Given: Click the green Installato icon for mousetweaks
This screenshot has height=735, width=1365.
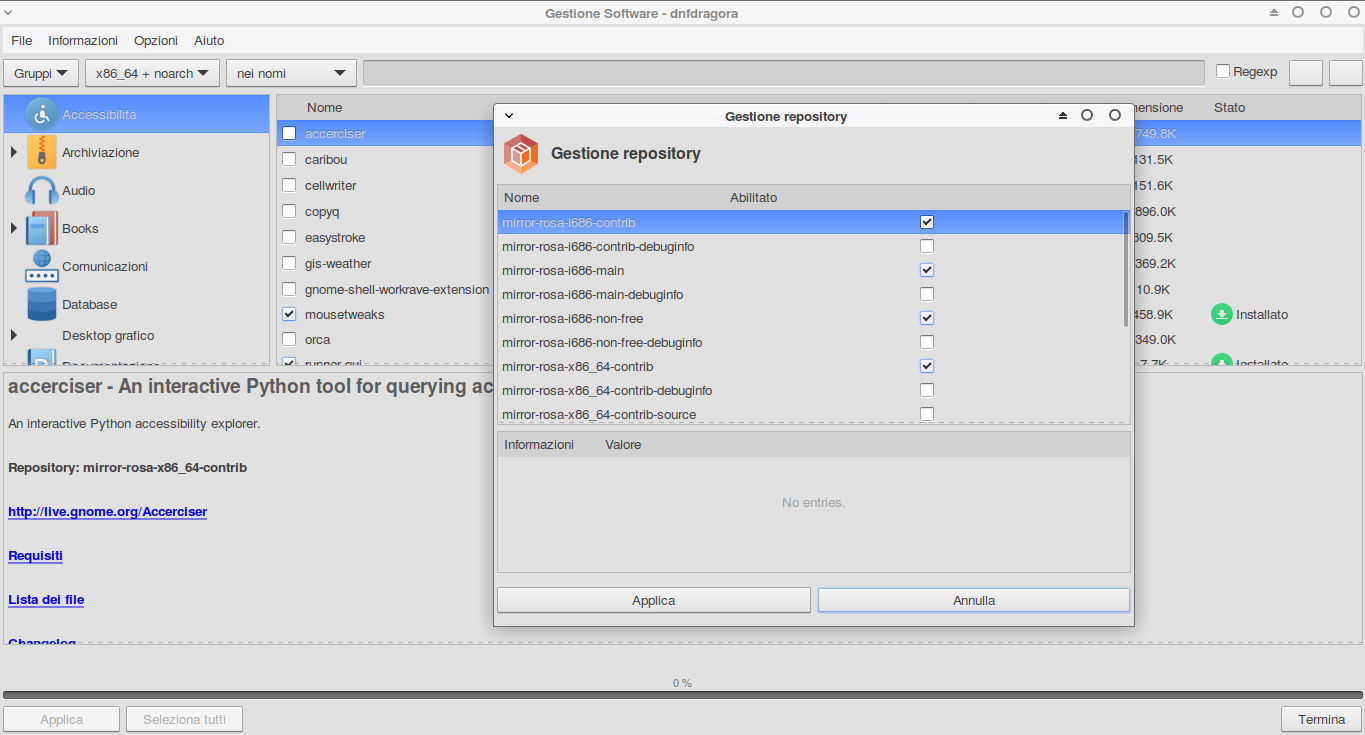Looking at the screenshot, I should click(1221, 314).
